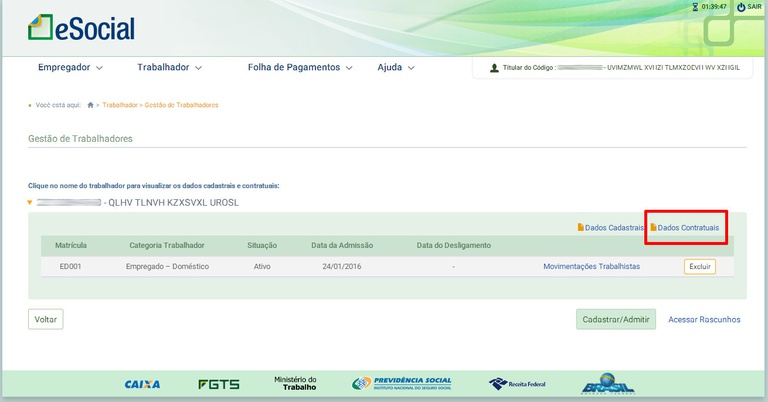Viewport: 768px width, 402px height.
Task: Click the home icon in breadcrumb
Action: (x=90, y=105)
